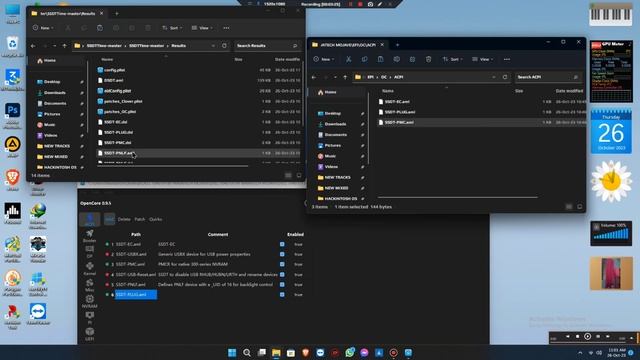Add new tab in ACPI Explorer window

click(397, 44)
